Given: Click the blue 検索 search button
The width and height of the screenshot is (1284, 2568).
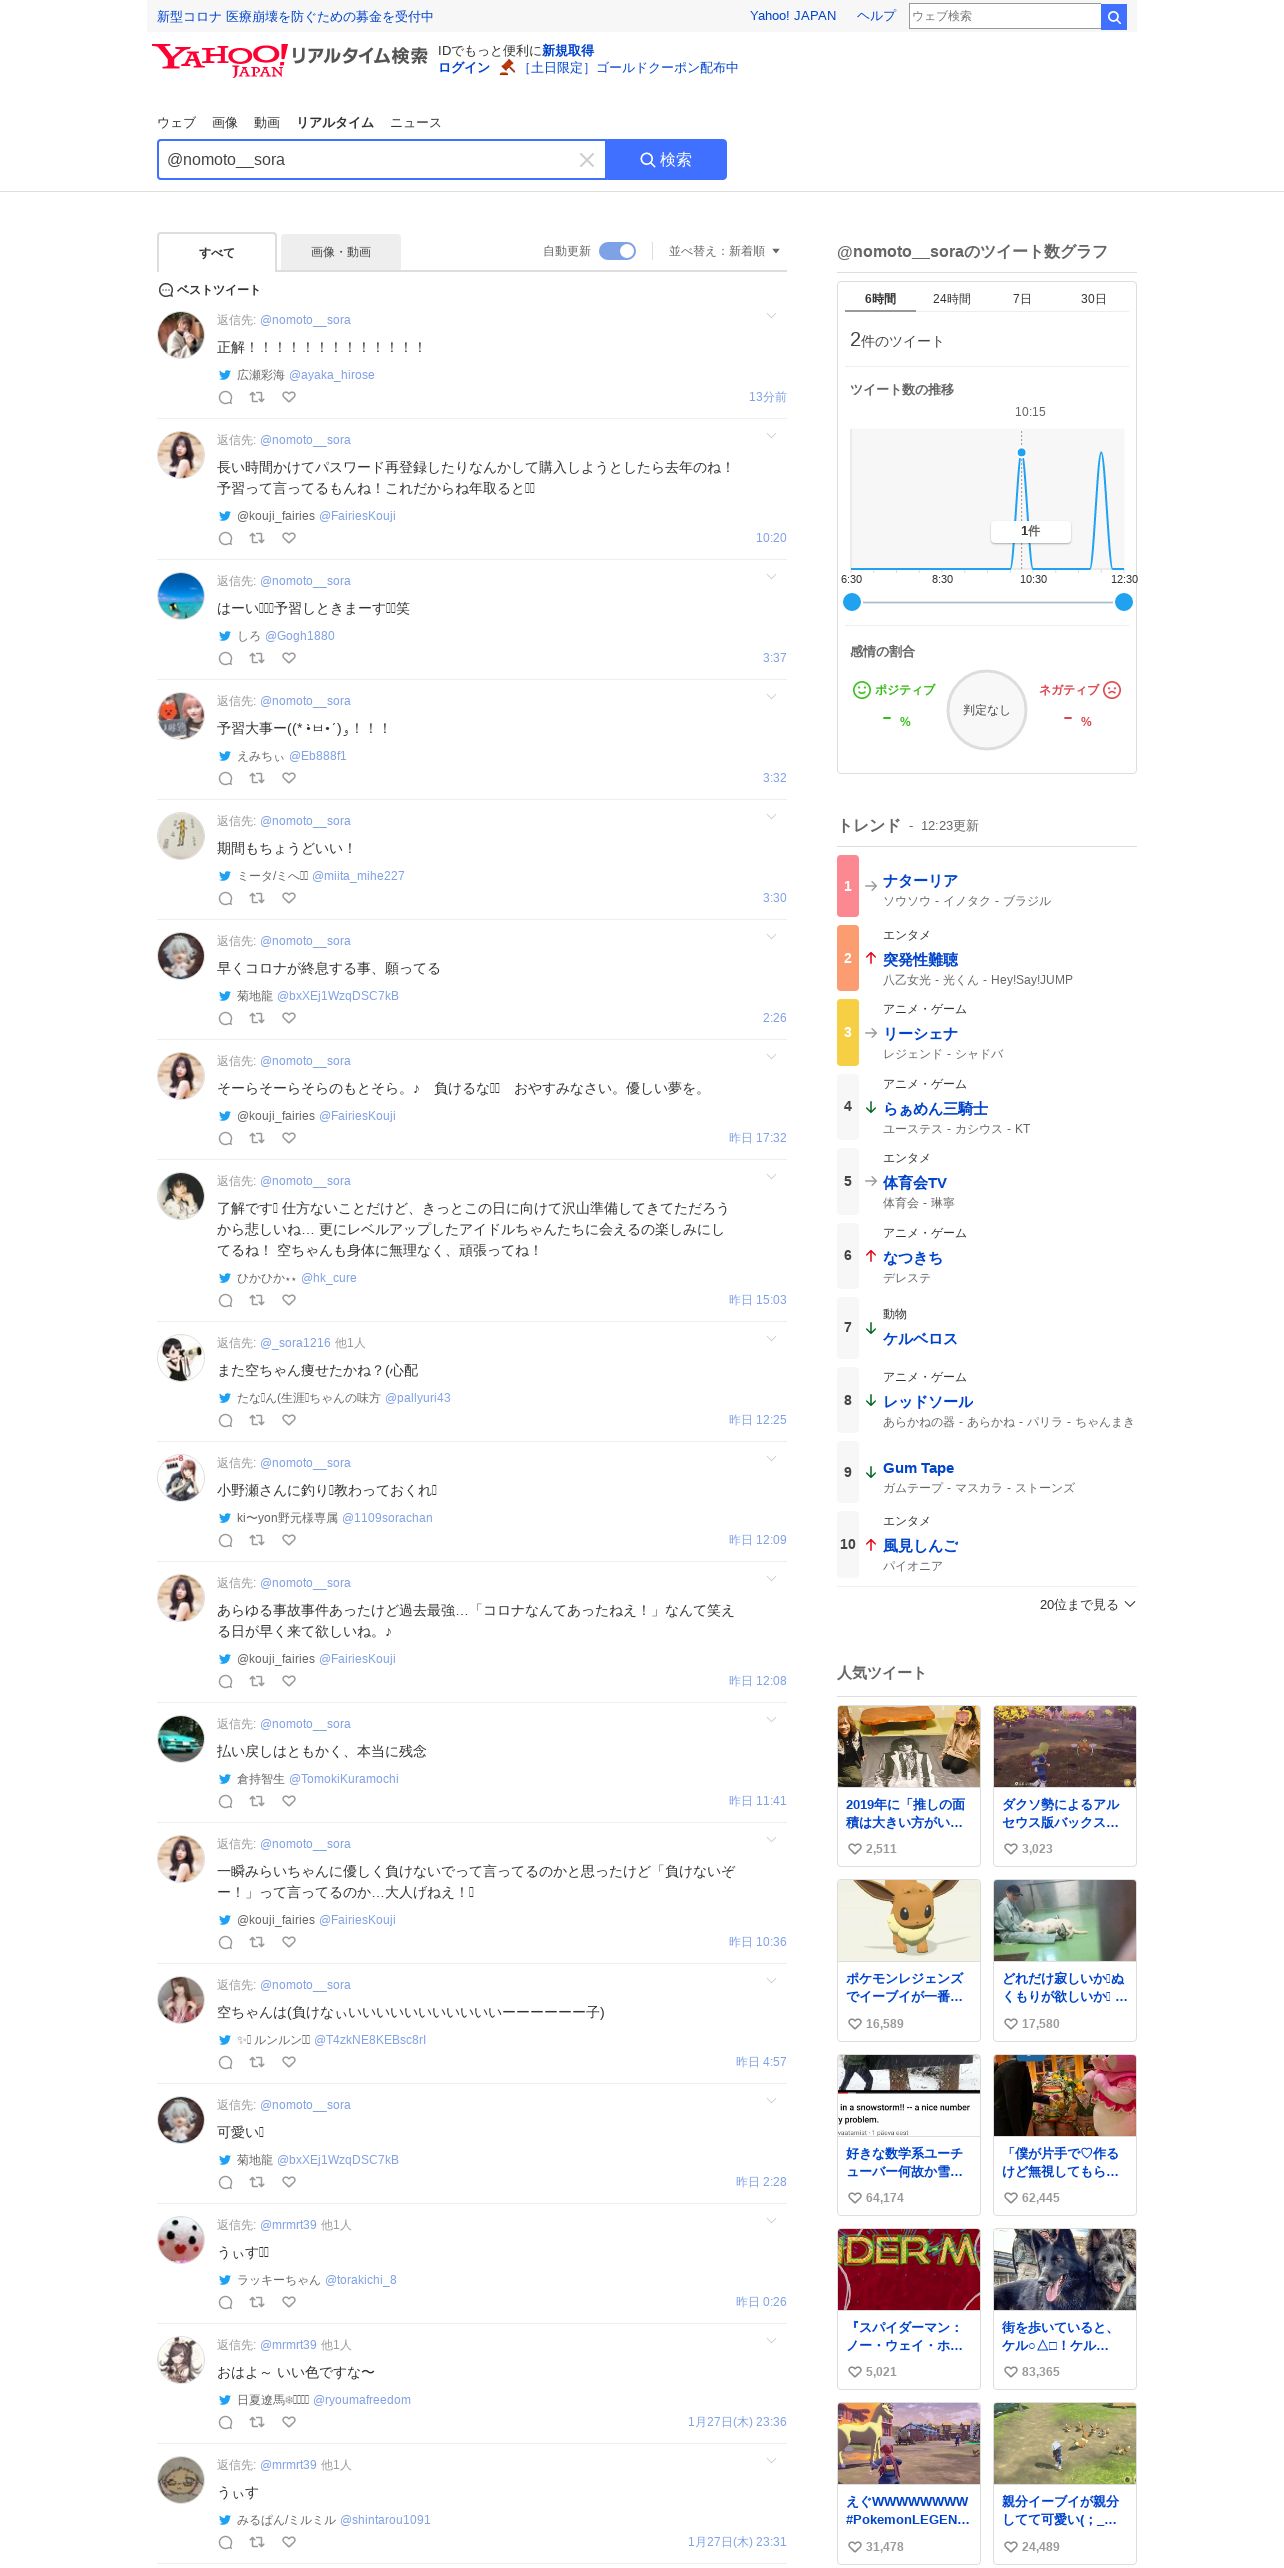Looking at the screenshot, I should point(666,160).
